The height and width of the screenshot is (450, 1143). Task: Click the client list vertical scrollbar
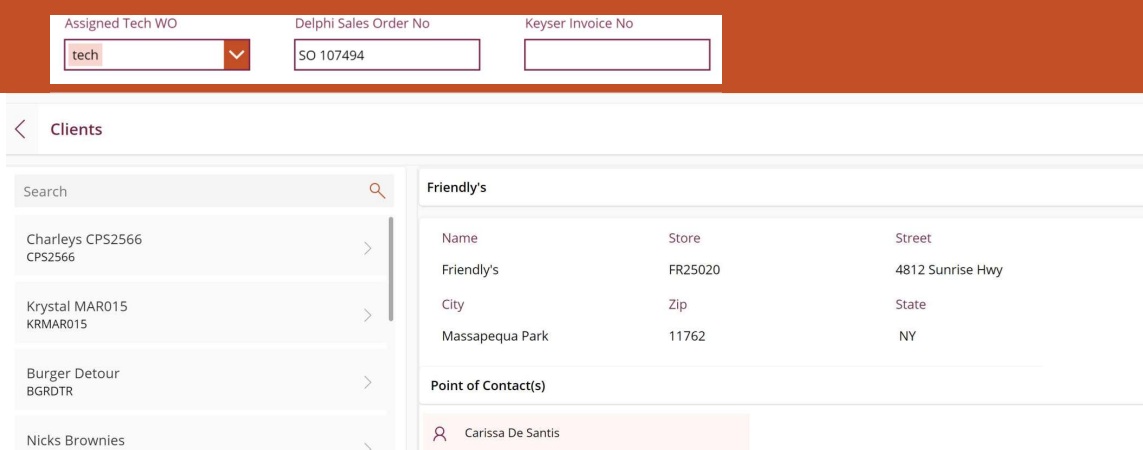pyautogui.click(x=390, y=268)
